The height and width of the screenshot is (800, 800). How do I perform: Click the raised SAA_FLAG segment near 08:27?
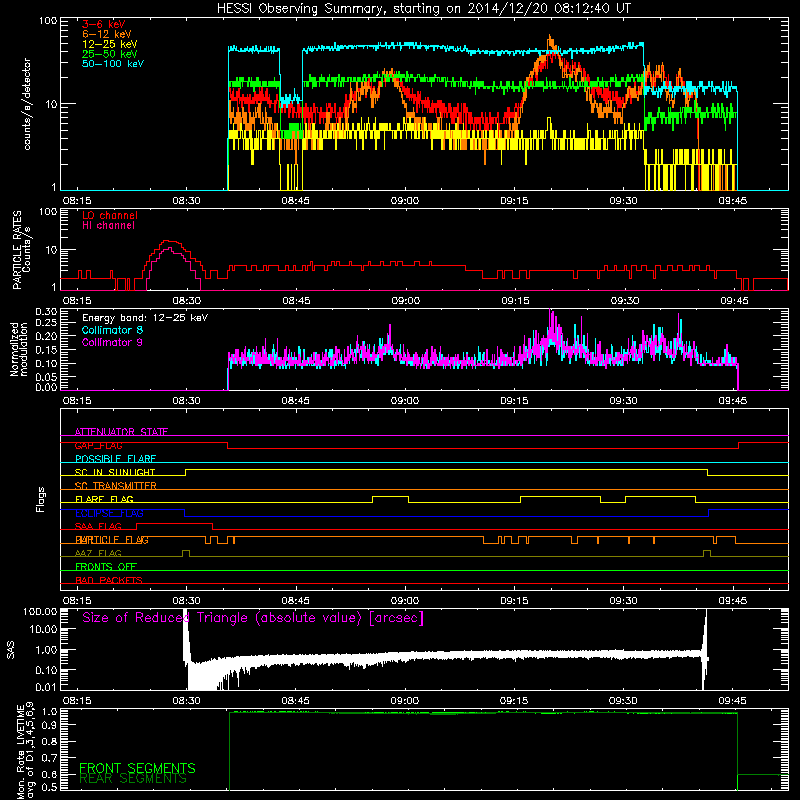[174, 523]
